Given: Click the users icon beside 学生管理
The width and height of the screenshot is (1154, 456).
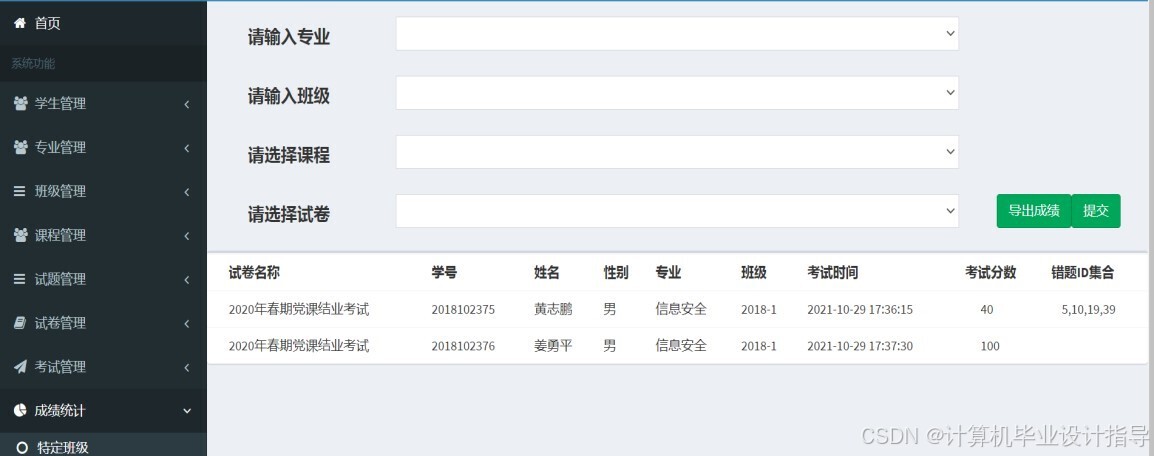Looking at the screenshot, I should click(21, 104).
